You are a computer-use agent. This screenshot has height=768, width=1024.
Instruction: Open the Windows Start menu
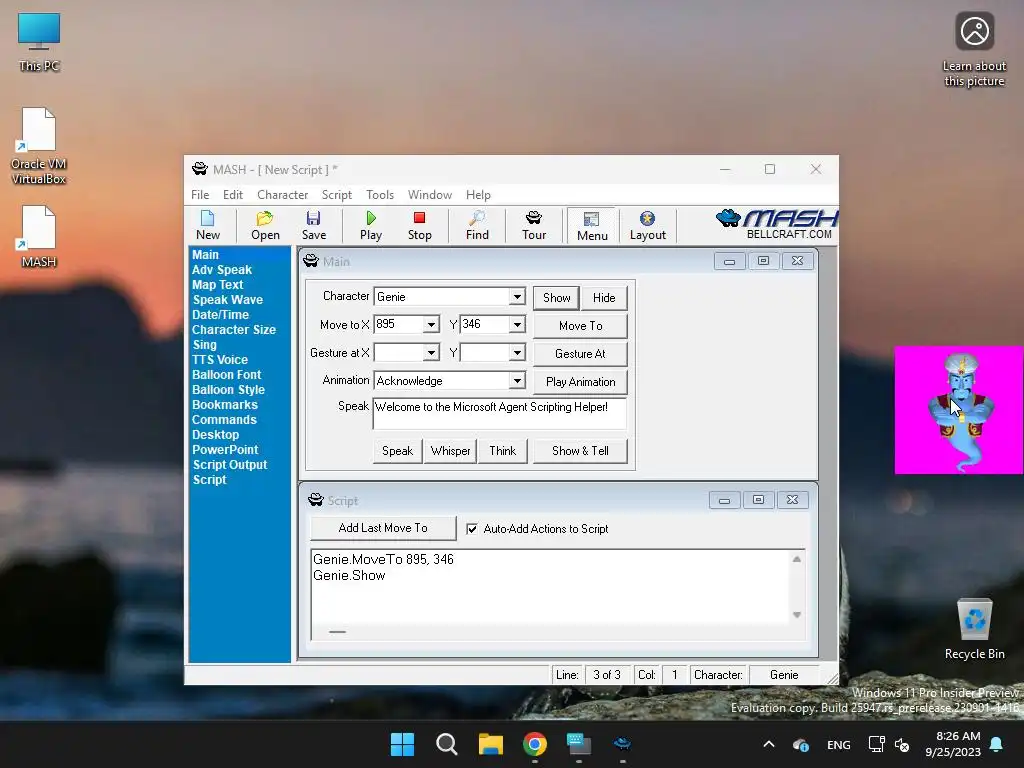pos(402,744)
